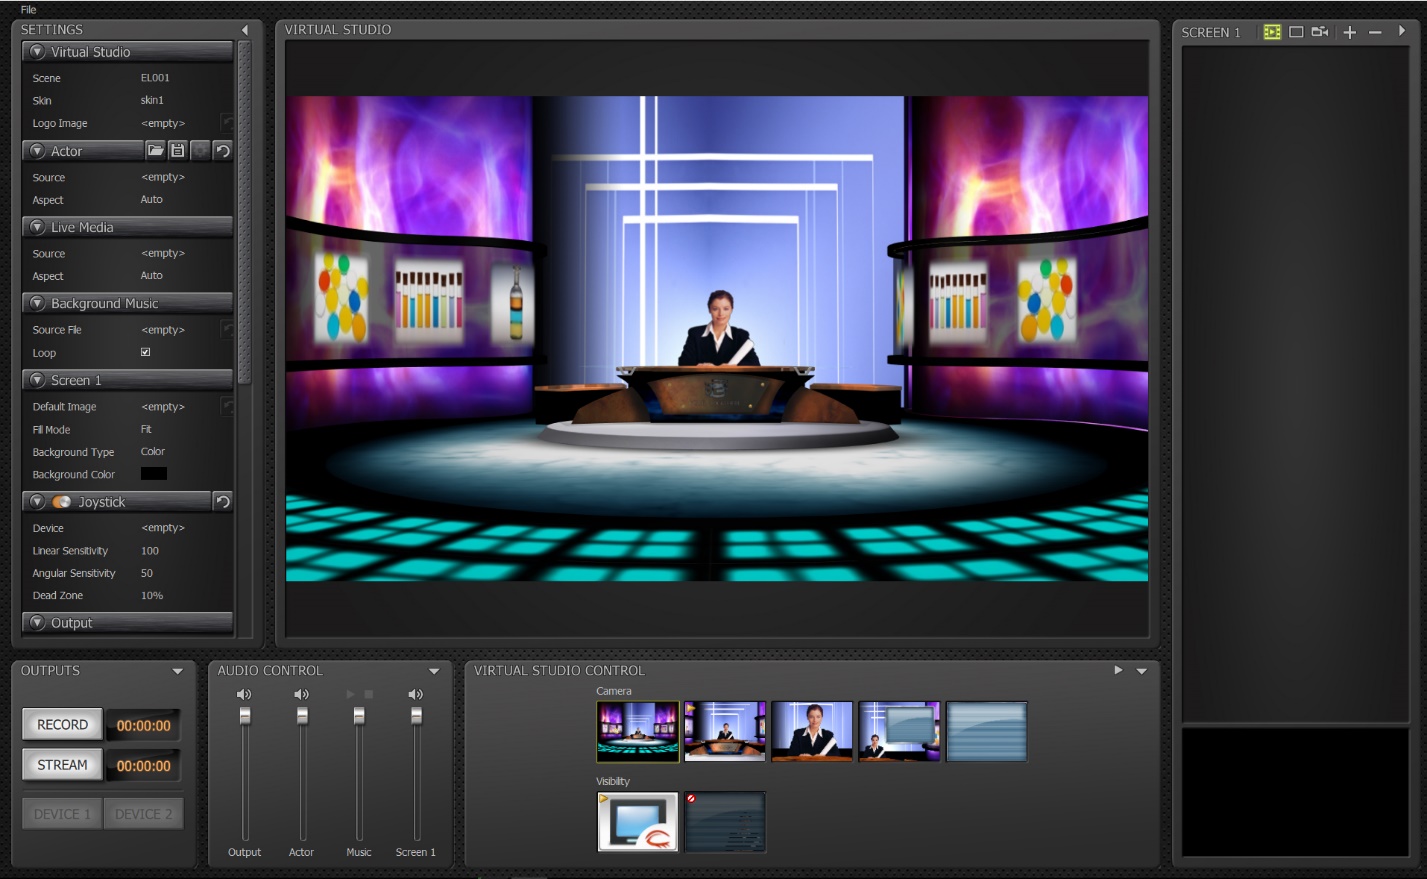Mute the Output audio speaker icon

pyautogui.click(x=244, y=694)
